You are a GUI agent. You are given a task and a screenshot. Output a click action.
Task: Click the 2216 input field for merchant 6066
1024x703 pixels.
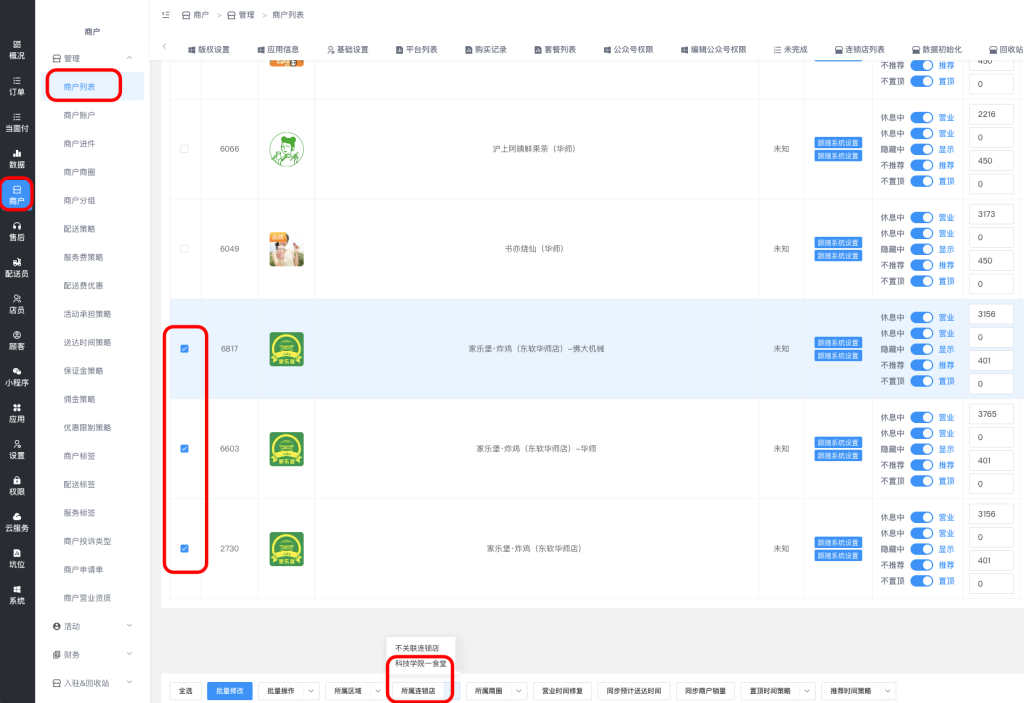click(990, 114)
